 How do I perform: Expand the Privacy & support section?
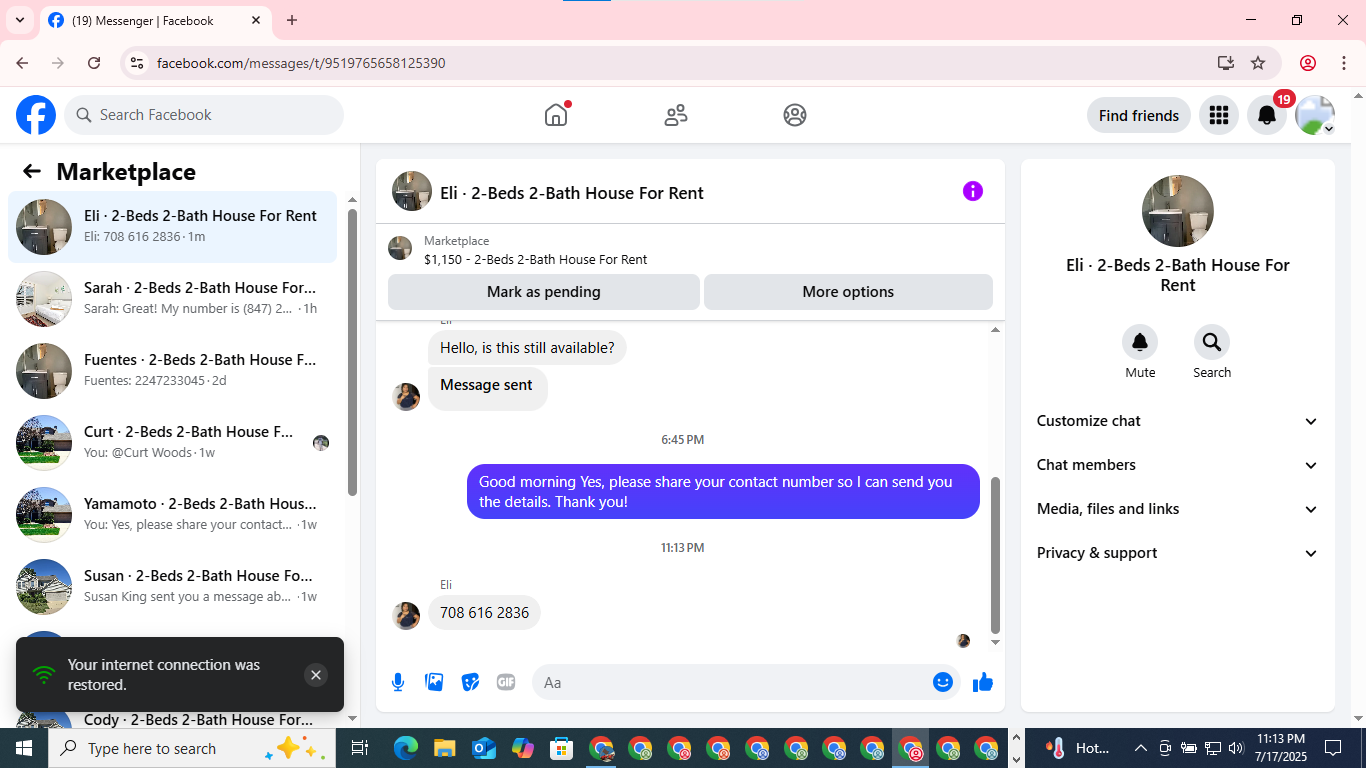tap(1178, 553)
